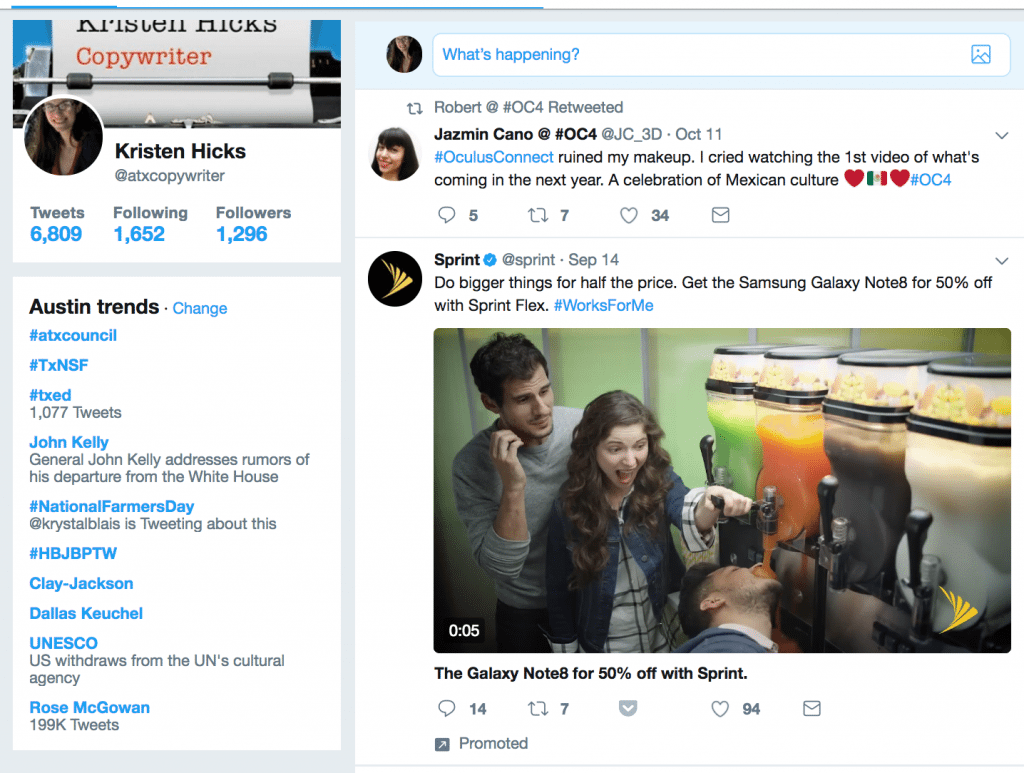
Task: Open Kristen Hicks' profile avatar
Action: (62, 136)
